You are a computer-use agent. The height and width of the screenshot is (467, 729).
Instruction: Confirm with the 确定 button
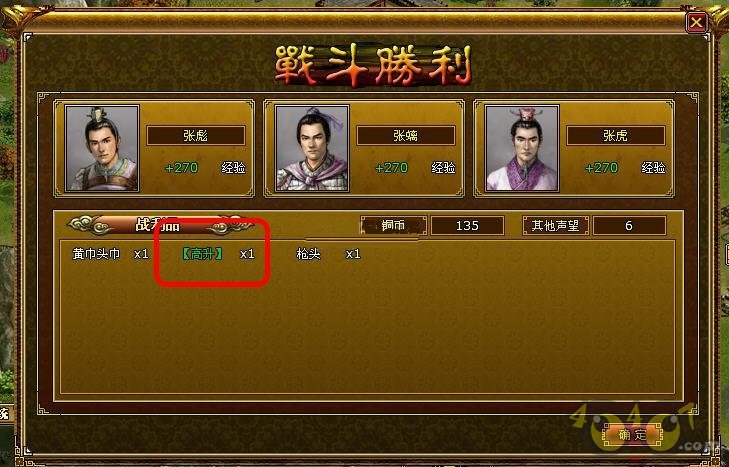pos(632,435)
